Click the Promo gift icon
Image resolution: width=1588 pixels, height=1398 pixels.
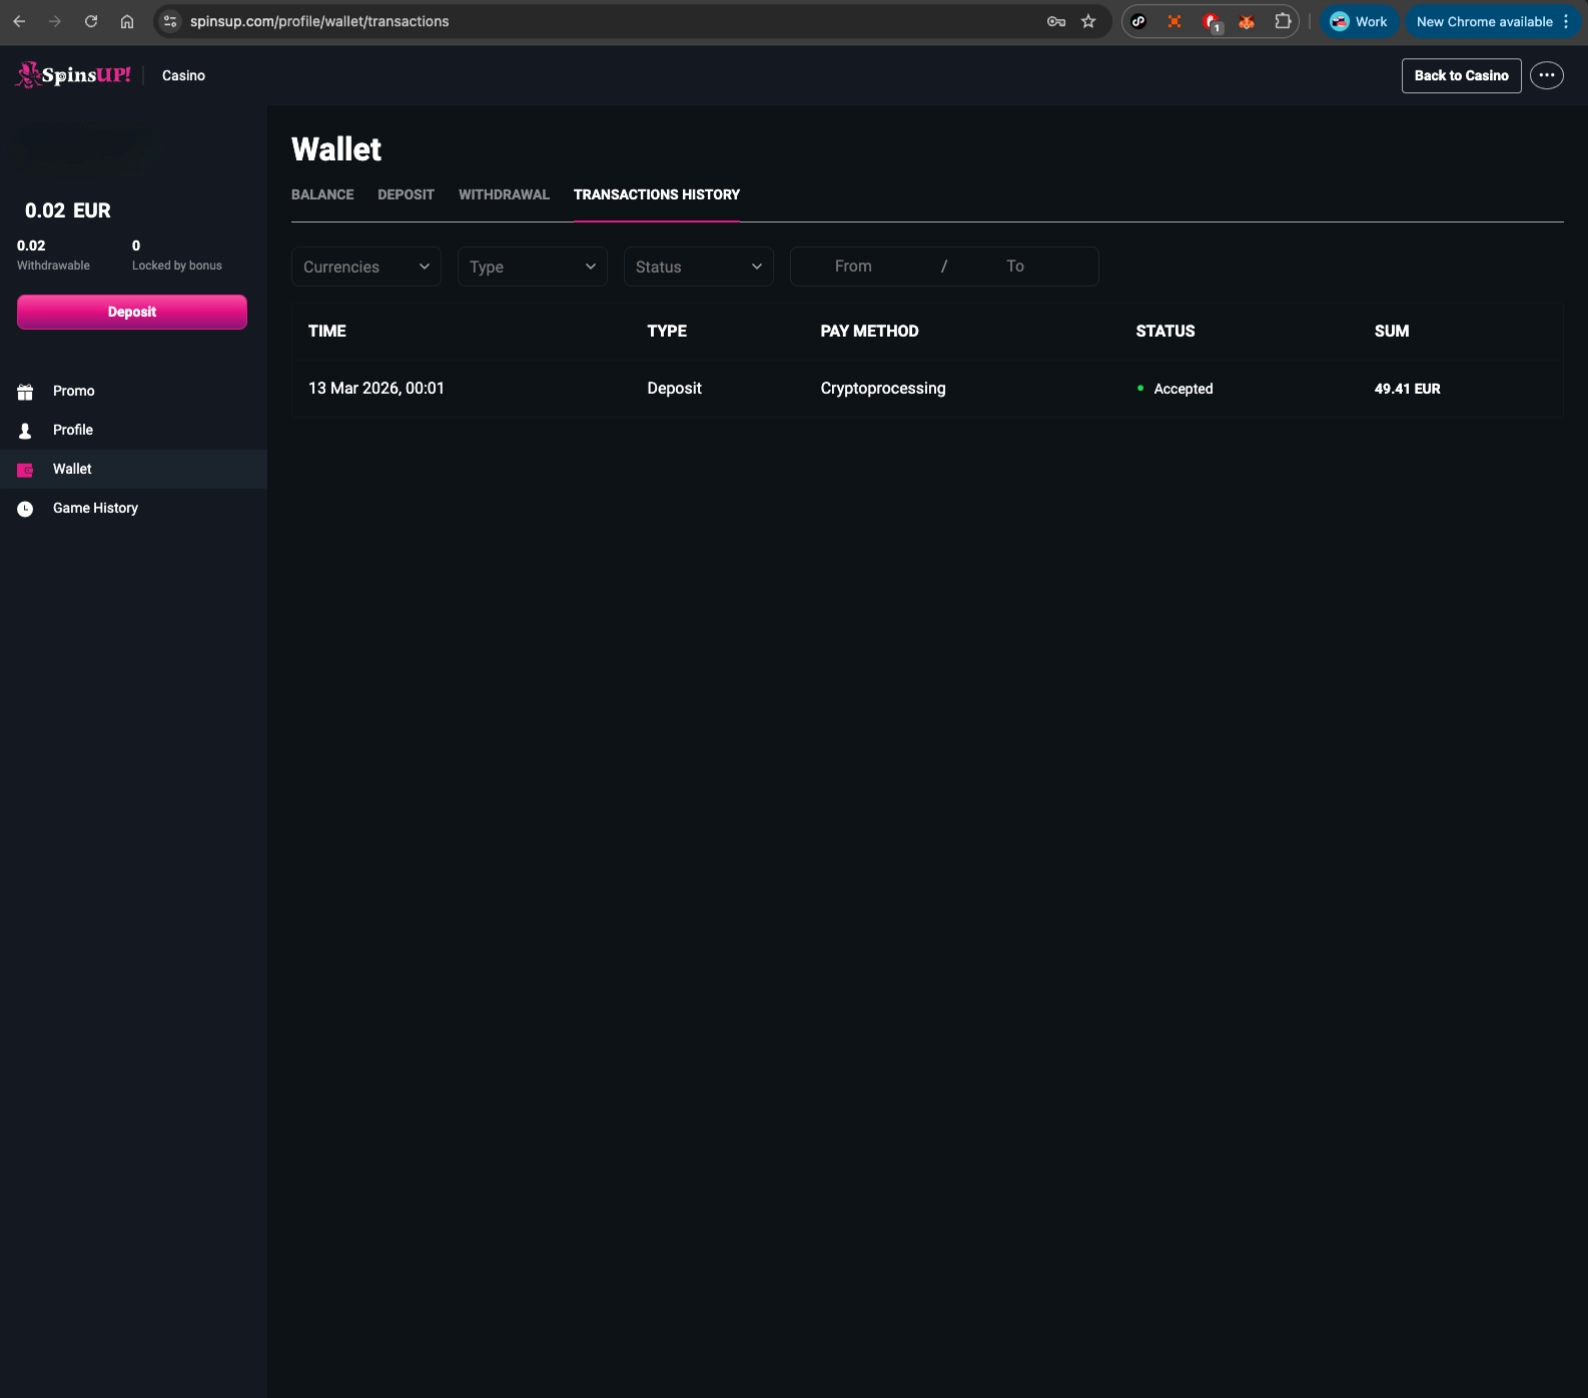coord(25,391)
